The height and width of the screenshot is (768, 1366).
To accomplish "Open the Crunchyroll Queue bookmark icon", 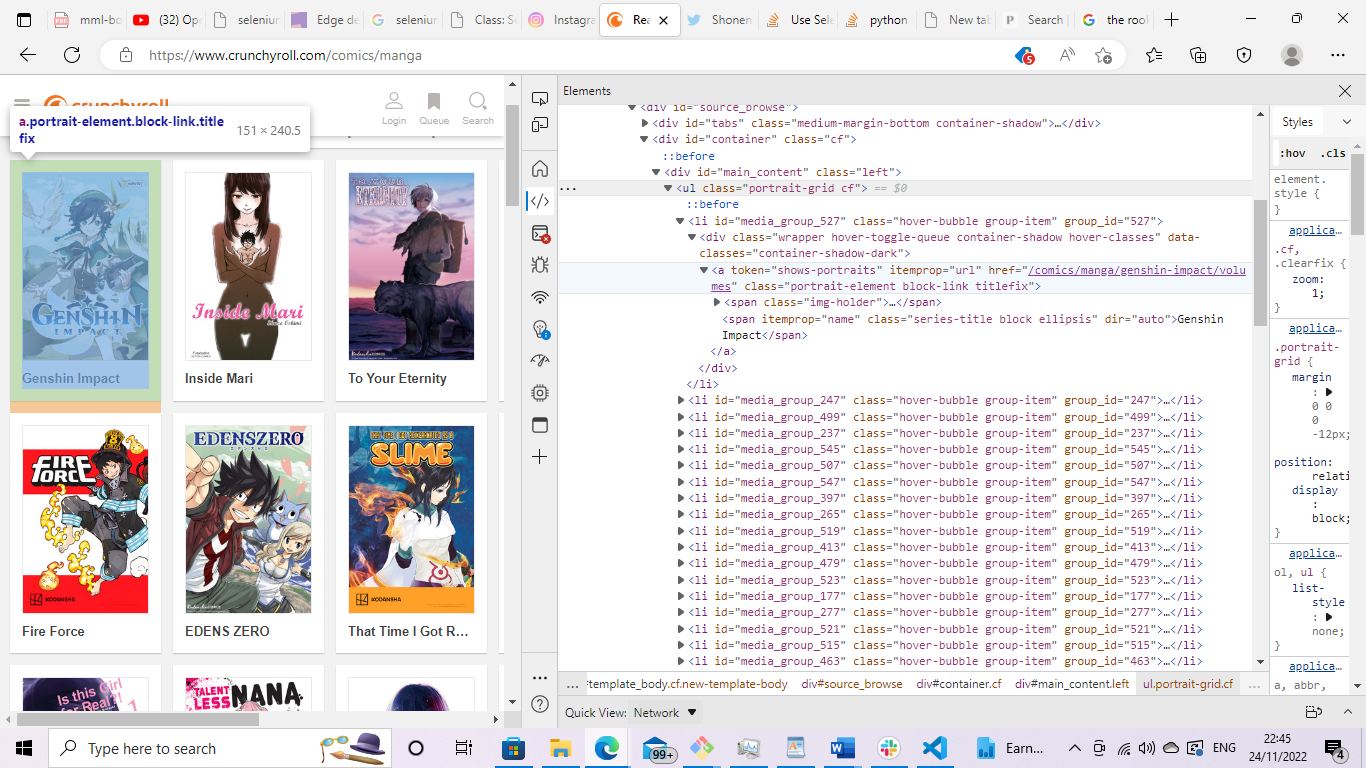I will click(434, 108).
